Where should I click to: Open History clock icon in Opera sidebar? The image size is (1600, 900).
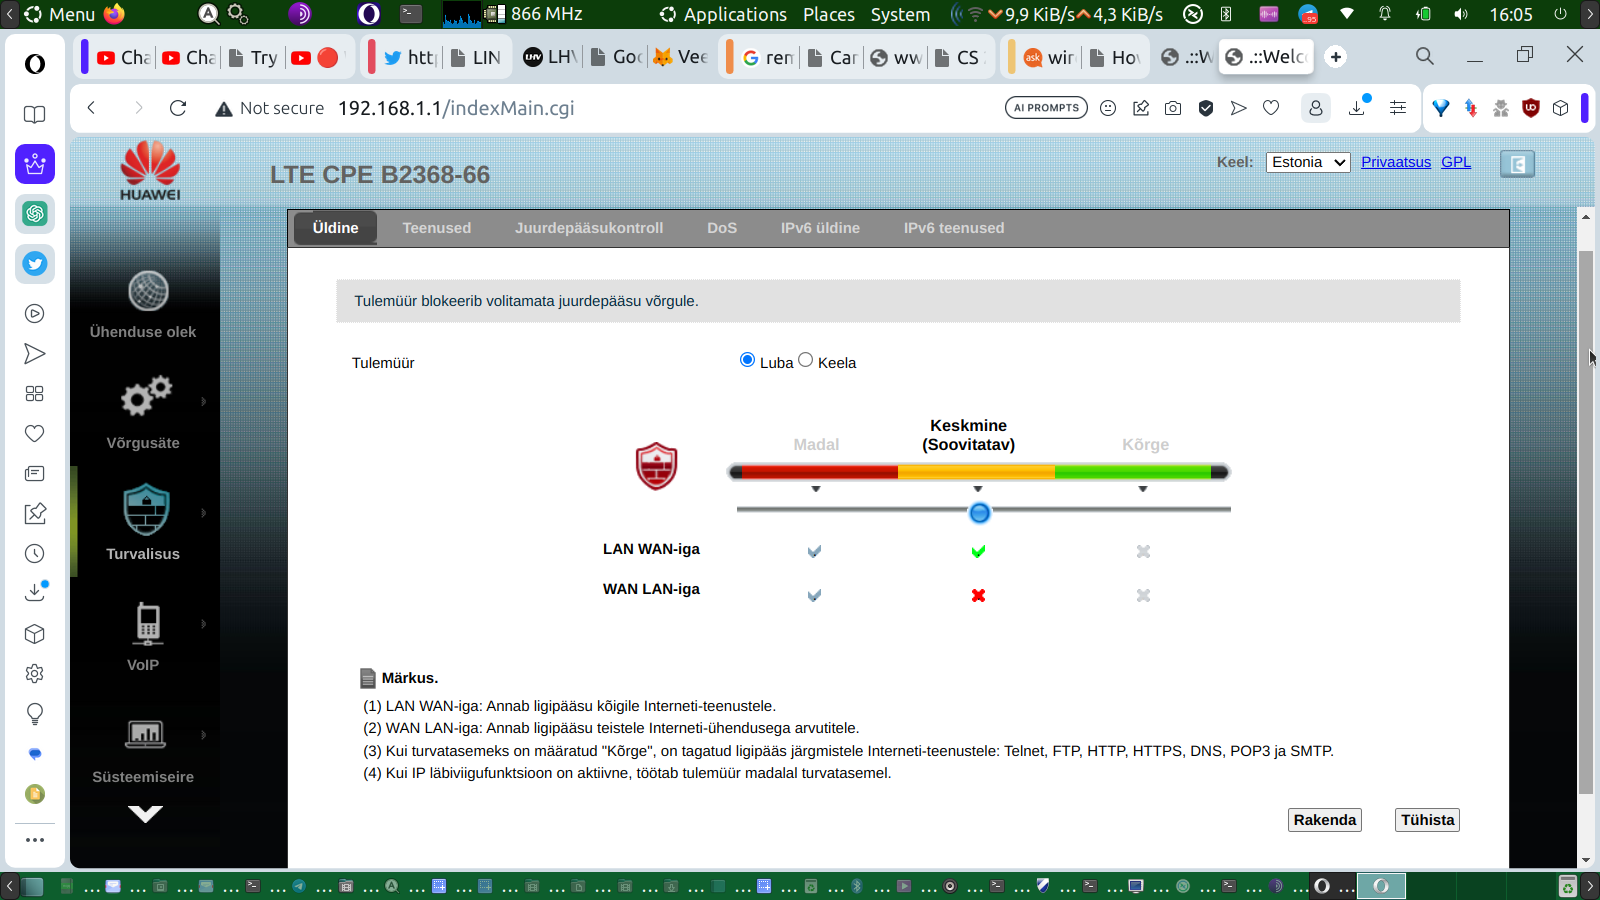point(35,554)
